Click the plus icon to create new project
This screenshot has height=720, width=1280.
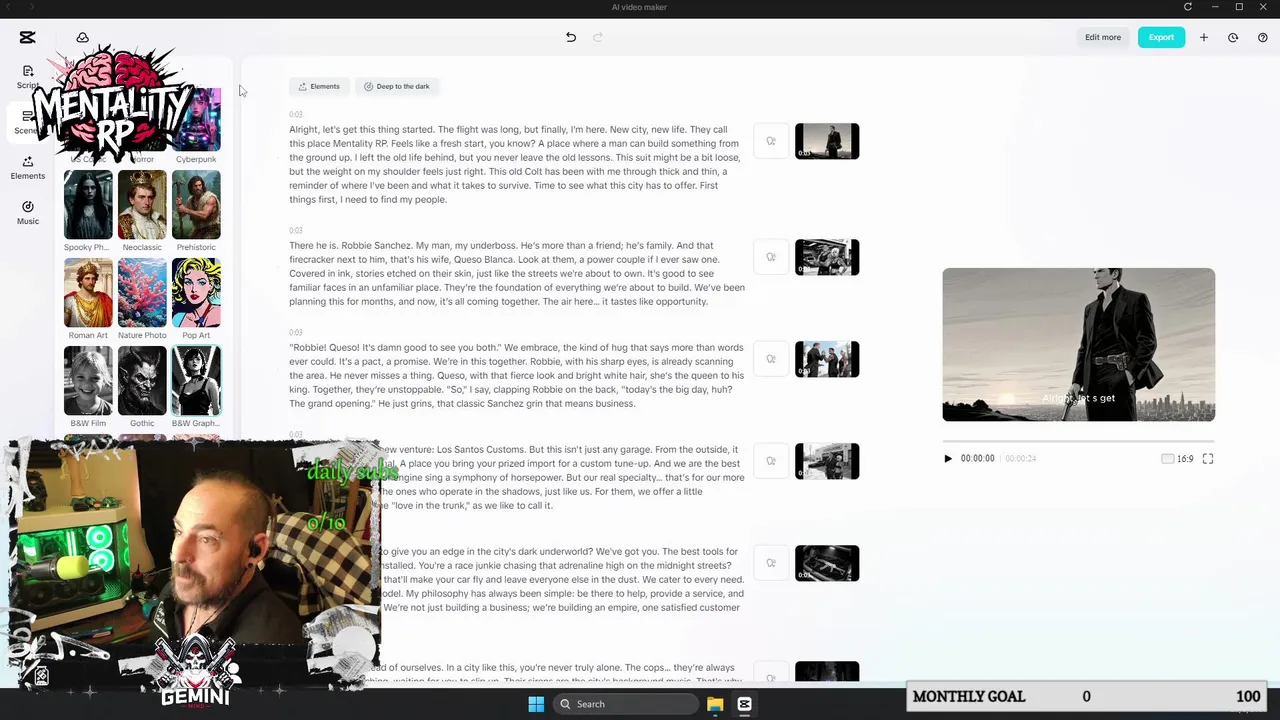(1204, 37)
